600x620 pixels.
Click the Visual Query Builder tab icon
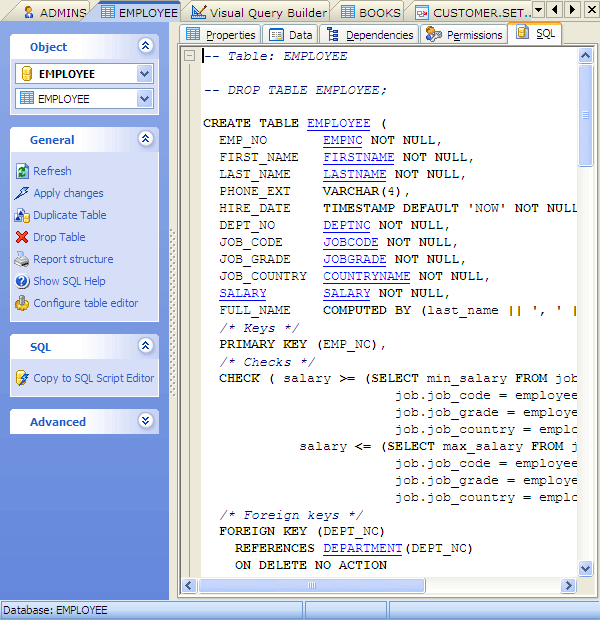click(x=199, y=12)
